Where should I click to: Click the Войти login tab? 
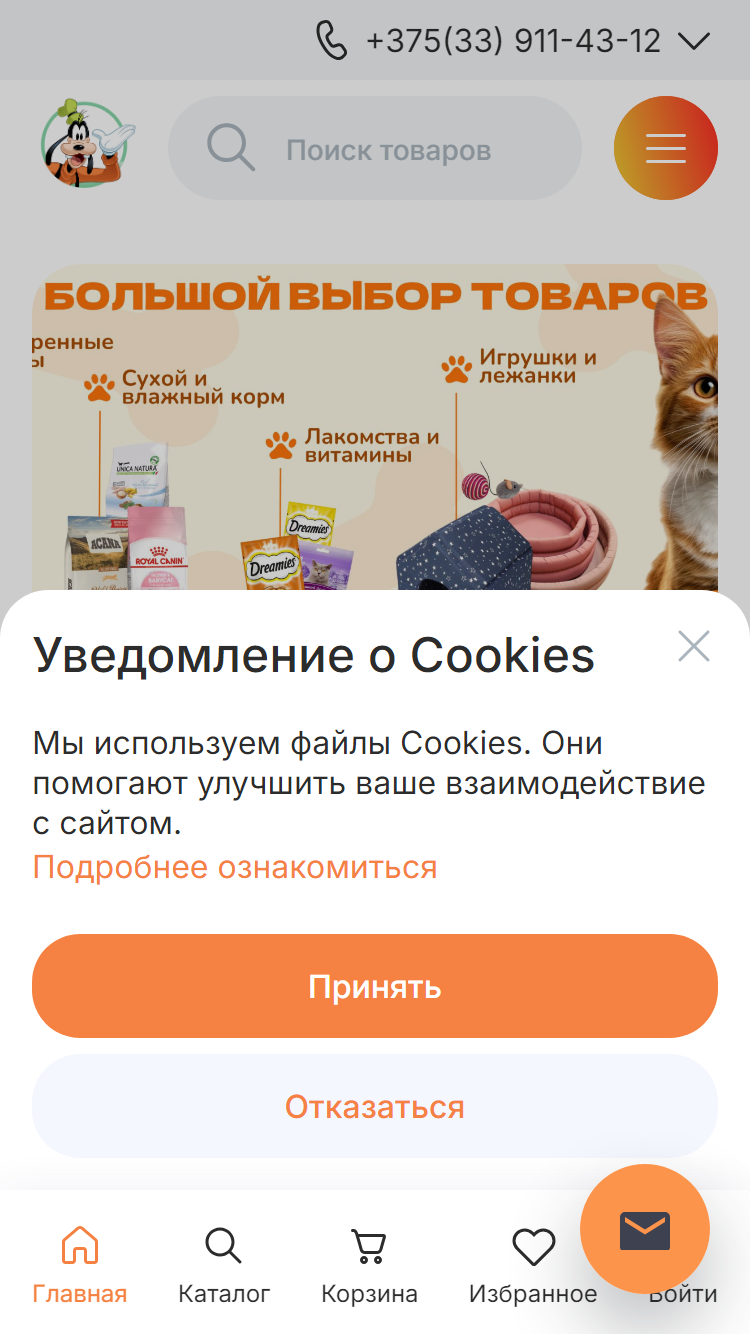(x=683, y=1292)
